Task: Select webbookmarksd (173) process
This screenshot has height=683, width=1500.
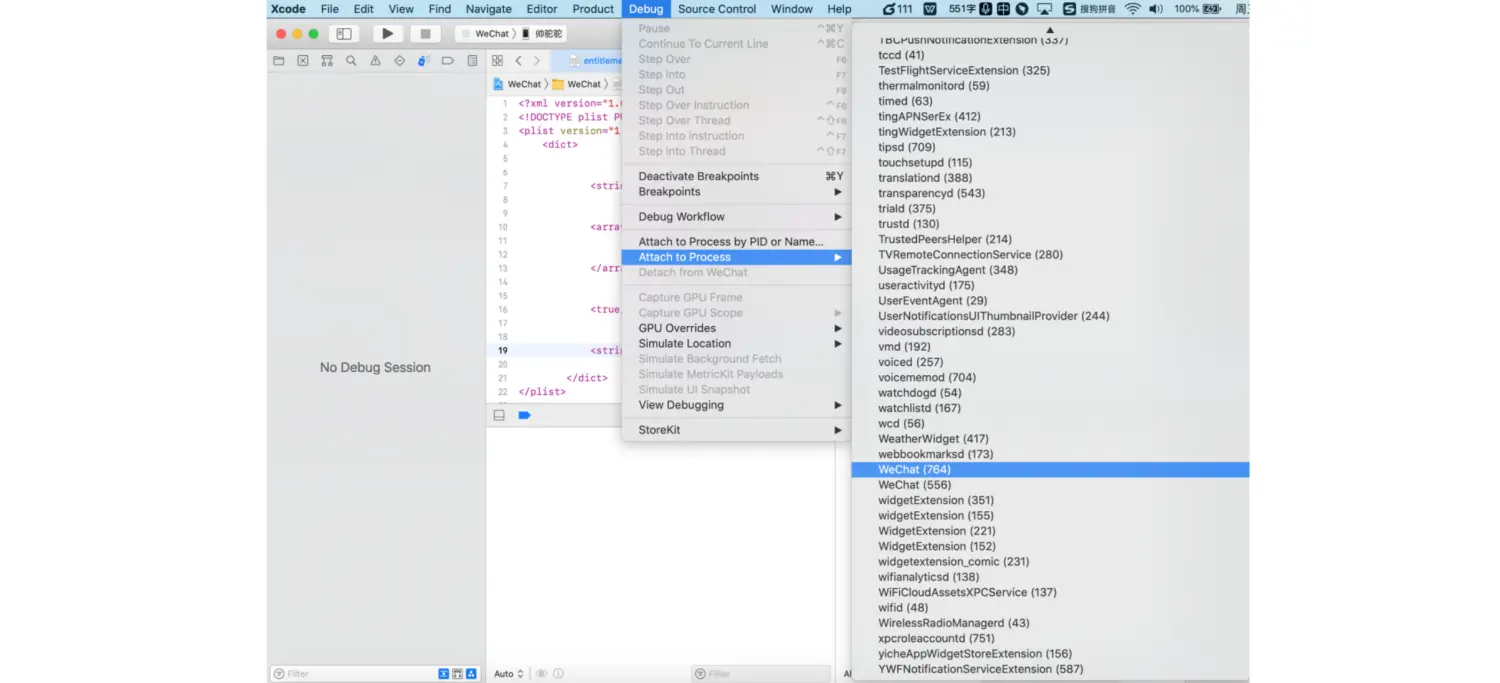Action: click(1050, 454)
